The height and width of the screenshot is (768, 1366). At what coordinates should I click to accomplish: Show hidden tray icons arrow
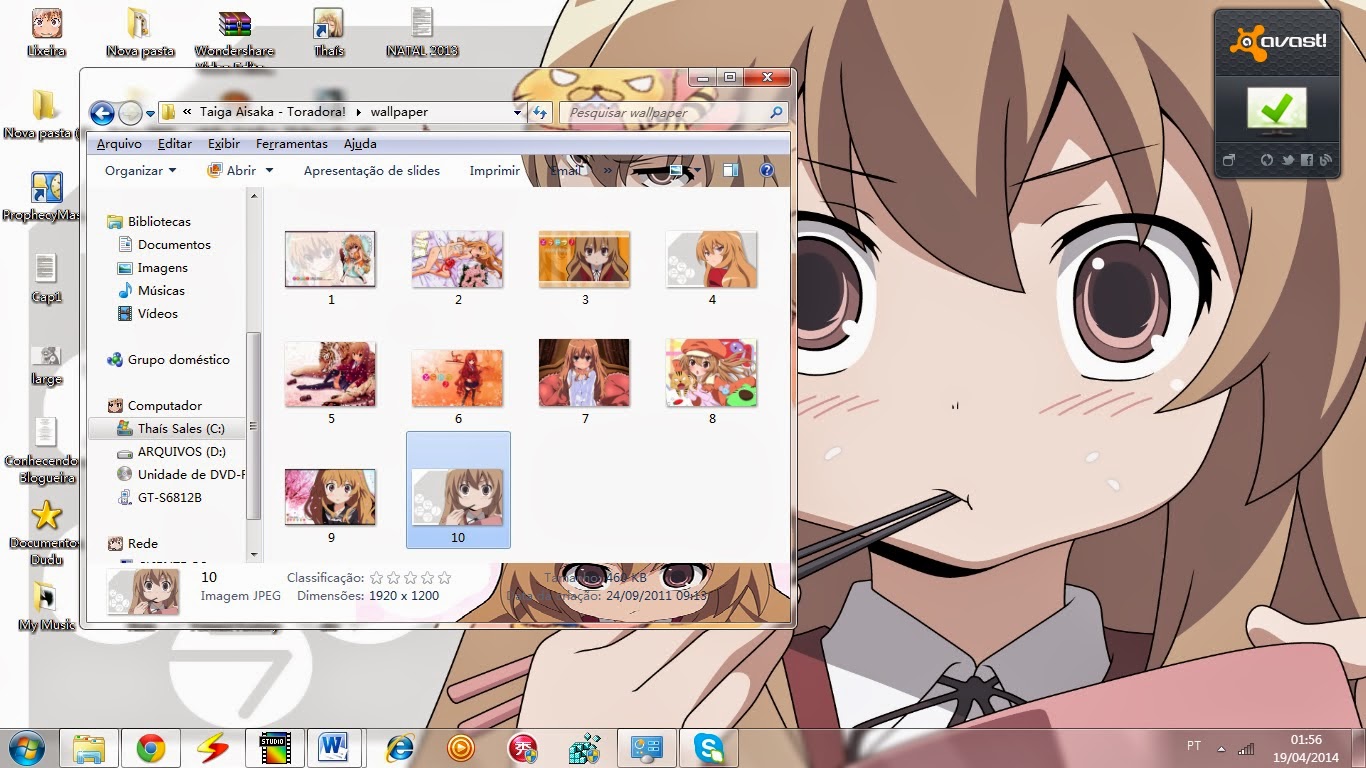pos(1221,748)
